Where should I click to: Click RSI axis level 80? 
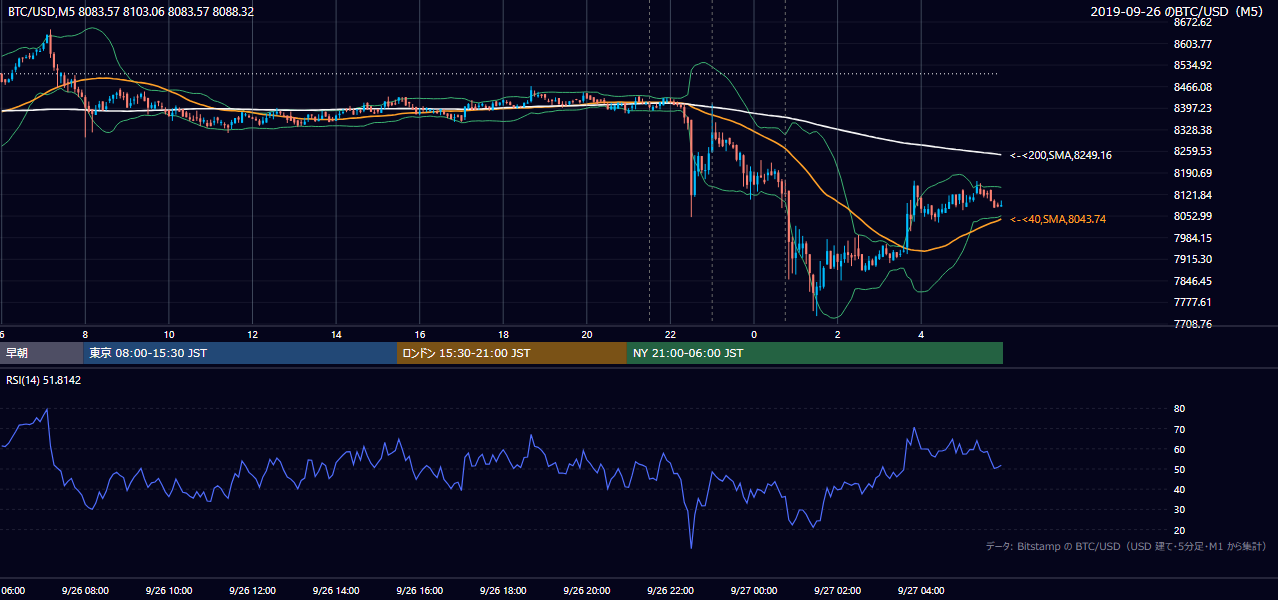(1179, 409)
